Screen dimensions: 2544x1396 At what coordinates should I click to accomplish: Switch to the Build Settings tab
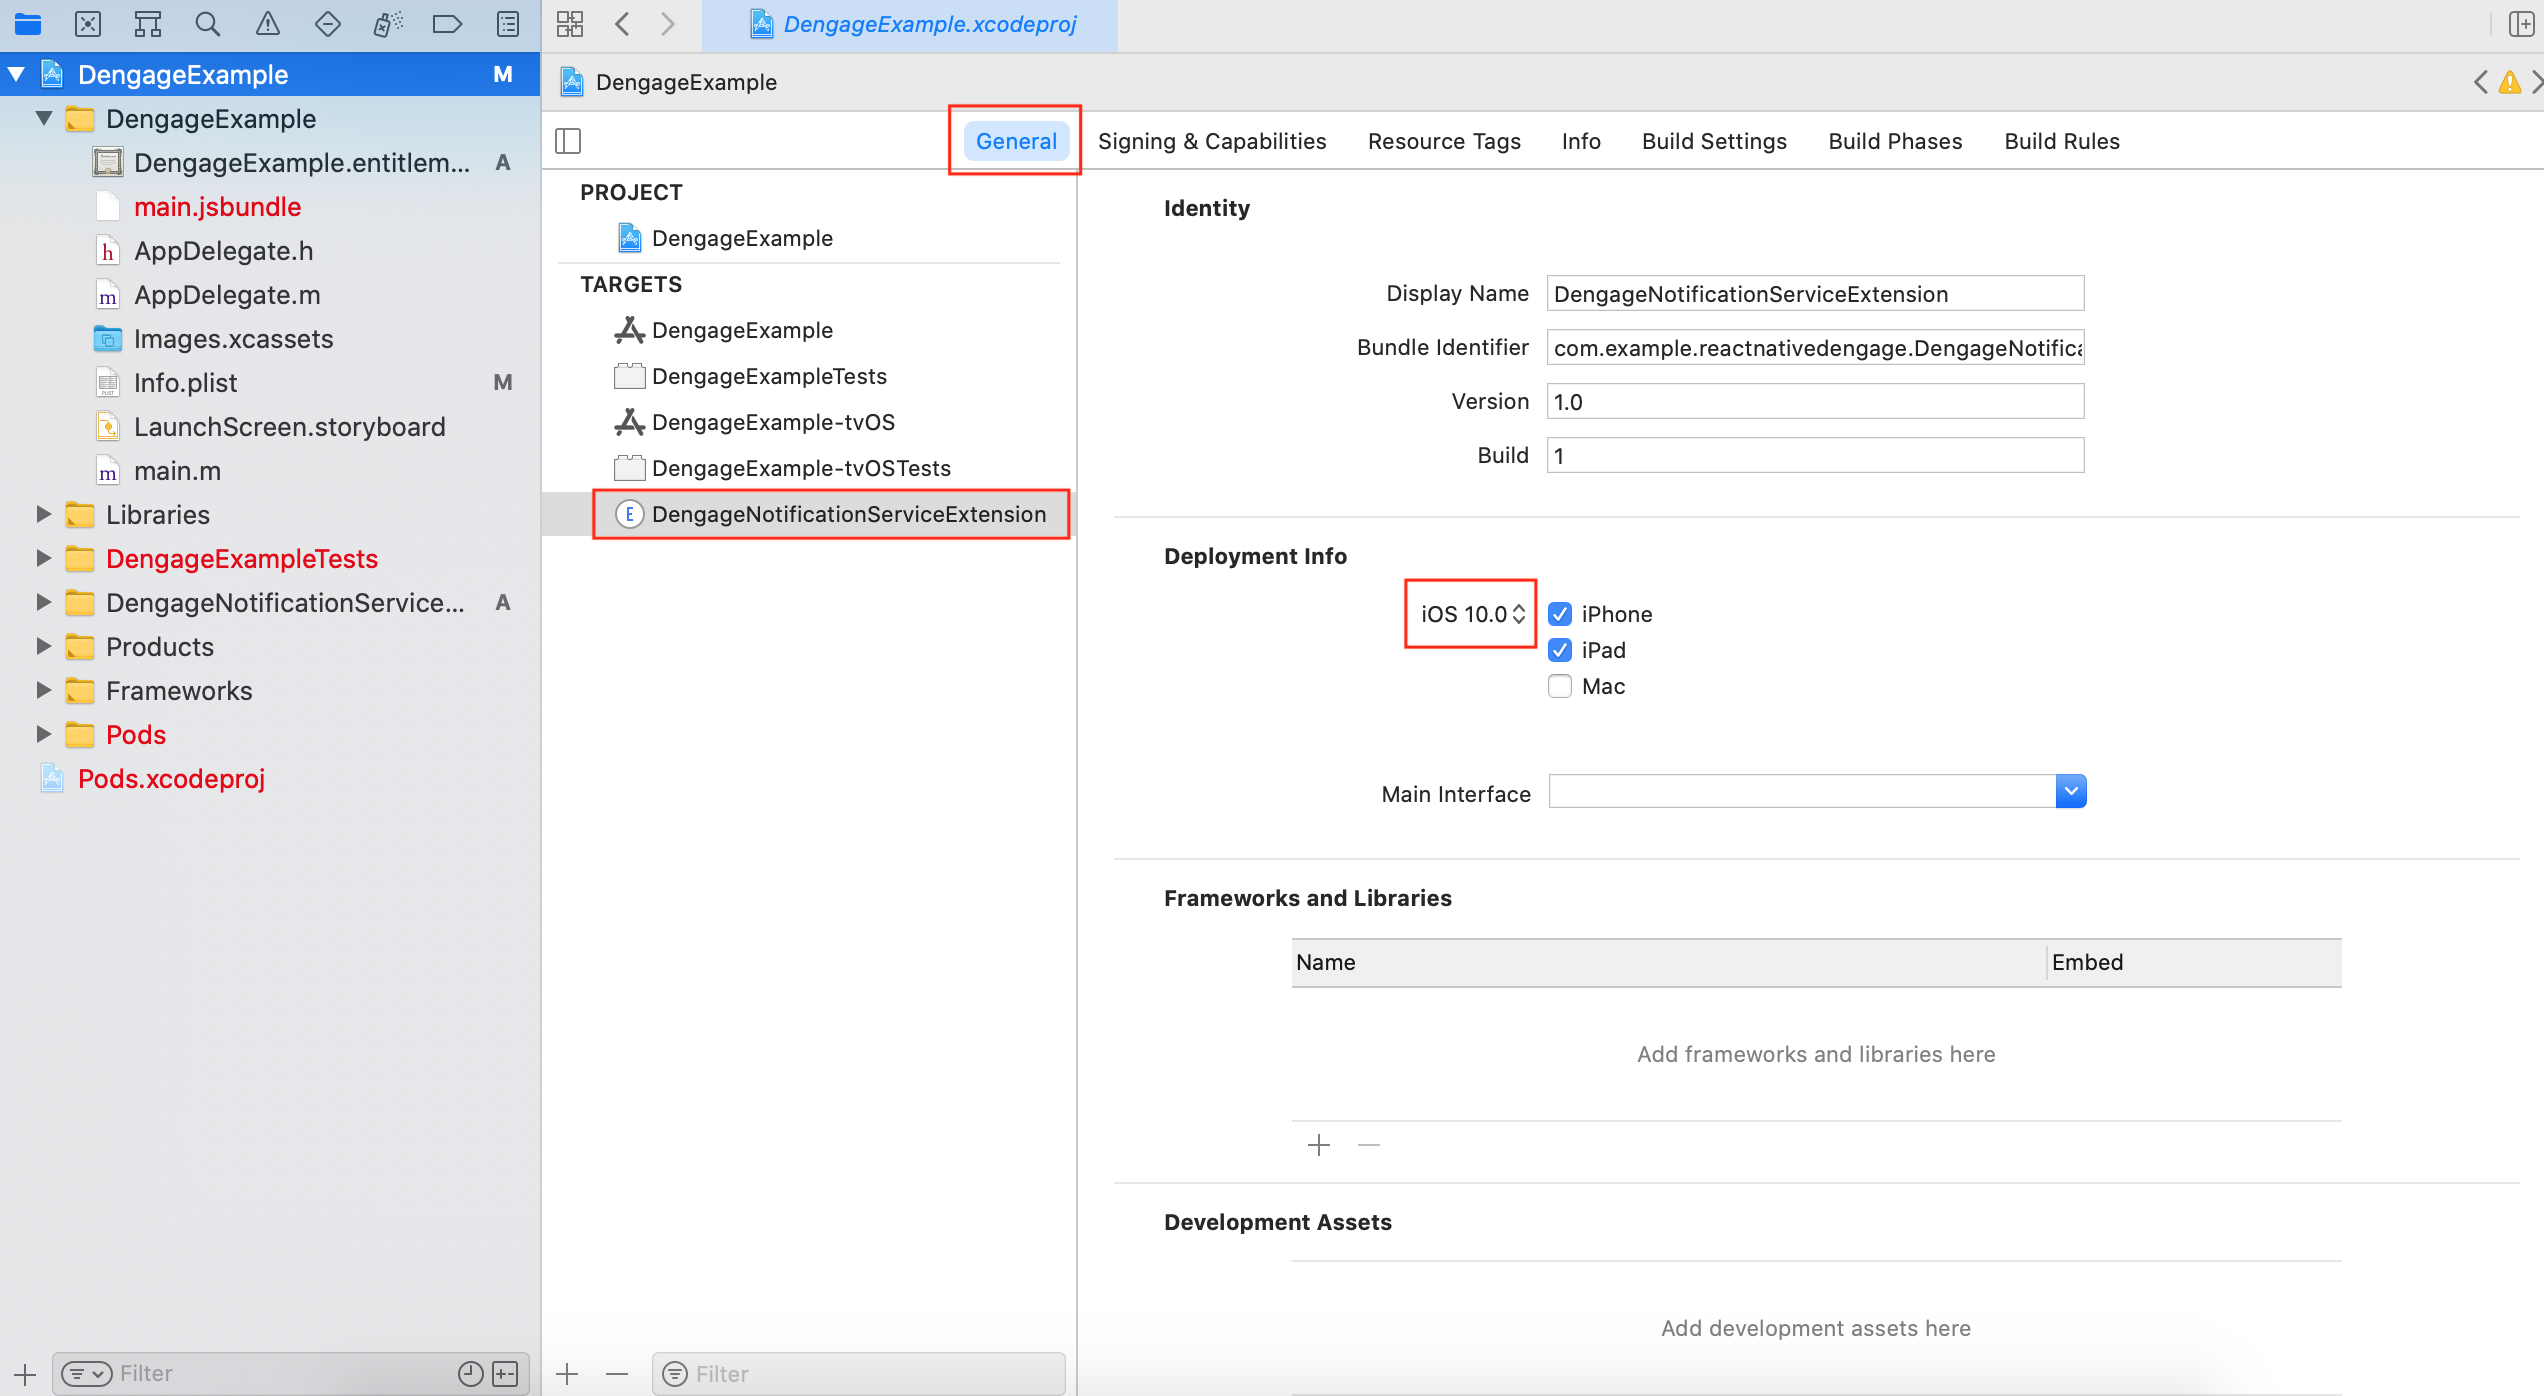click(x=1714, y=141)
